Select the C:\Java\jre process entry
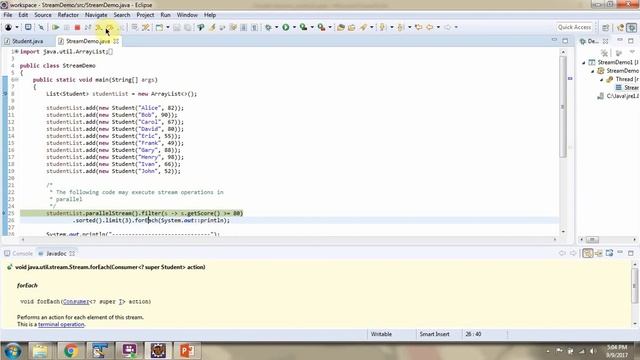 coord(618,96)
